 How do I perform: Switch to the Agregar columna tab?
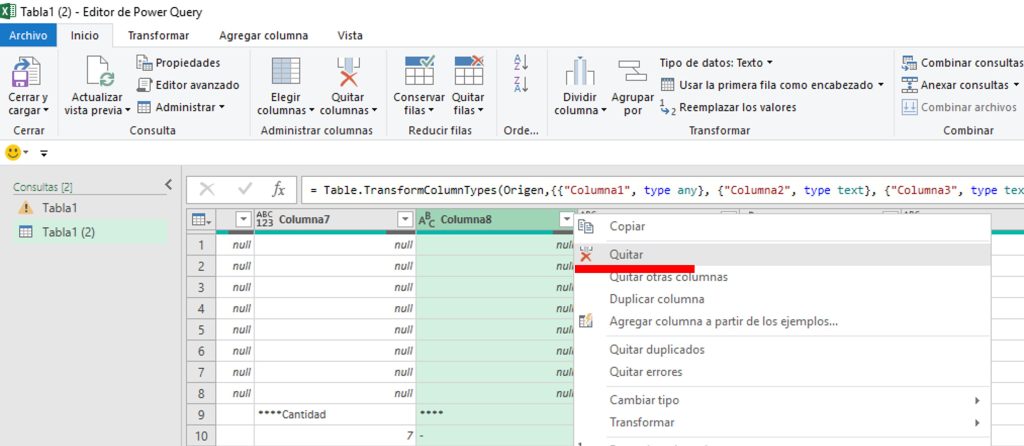click(x=263, y=35)
